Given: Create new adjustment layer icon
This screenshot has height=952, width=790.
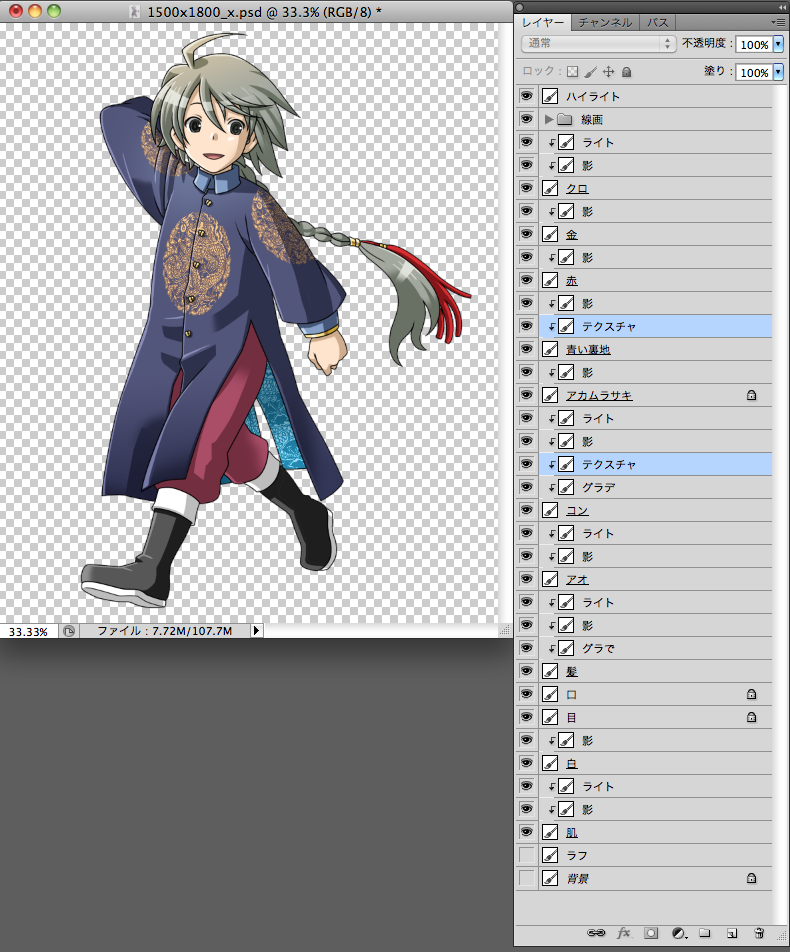Looking at the screenshot, I should 679,933.
